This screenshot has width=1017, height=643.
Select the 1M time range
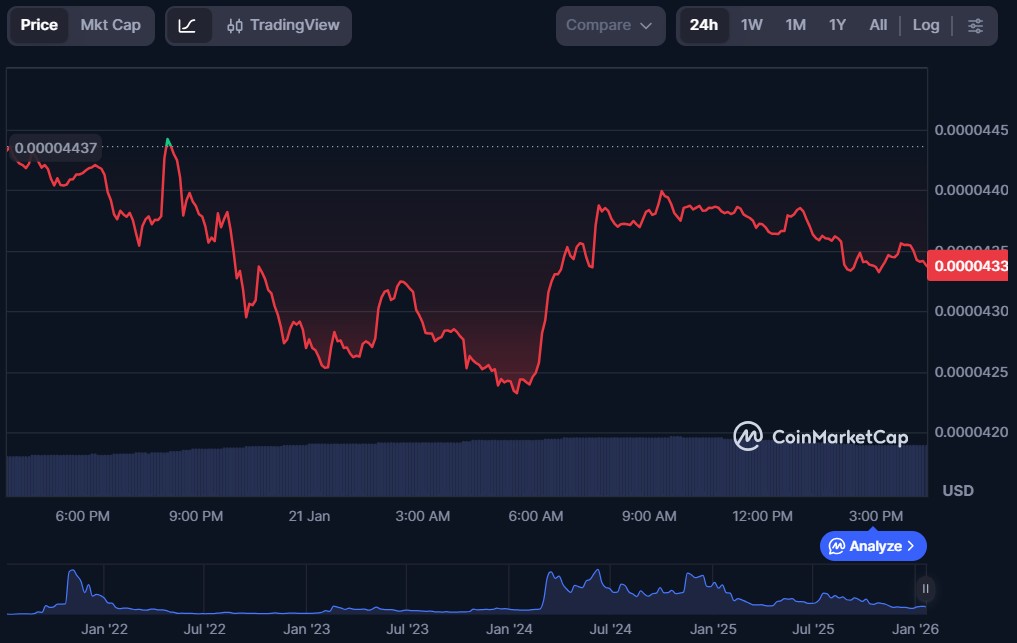click(795, 25)
